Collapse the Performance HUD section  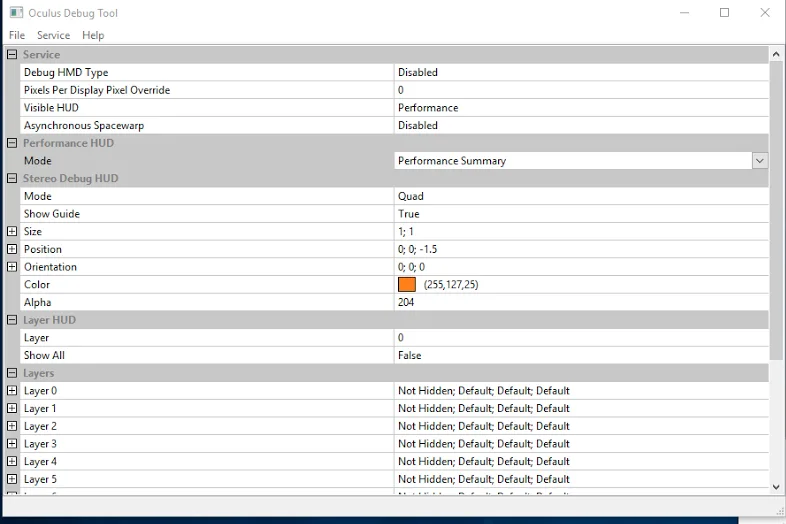click(12, 143)
